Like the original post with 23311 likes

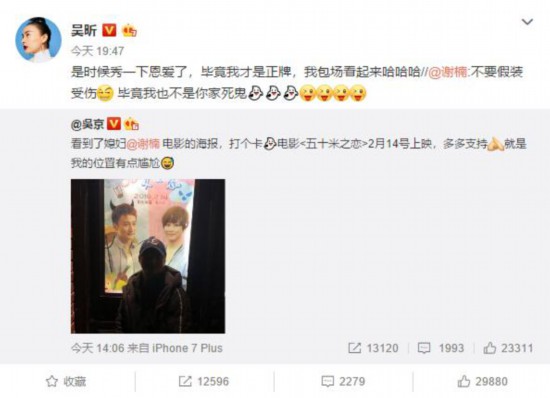pyautogui.click(x=508, y=348)
